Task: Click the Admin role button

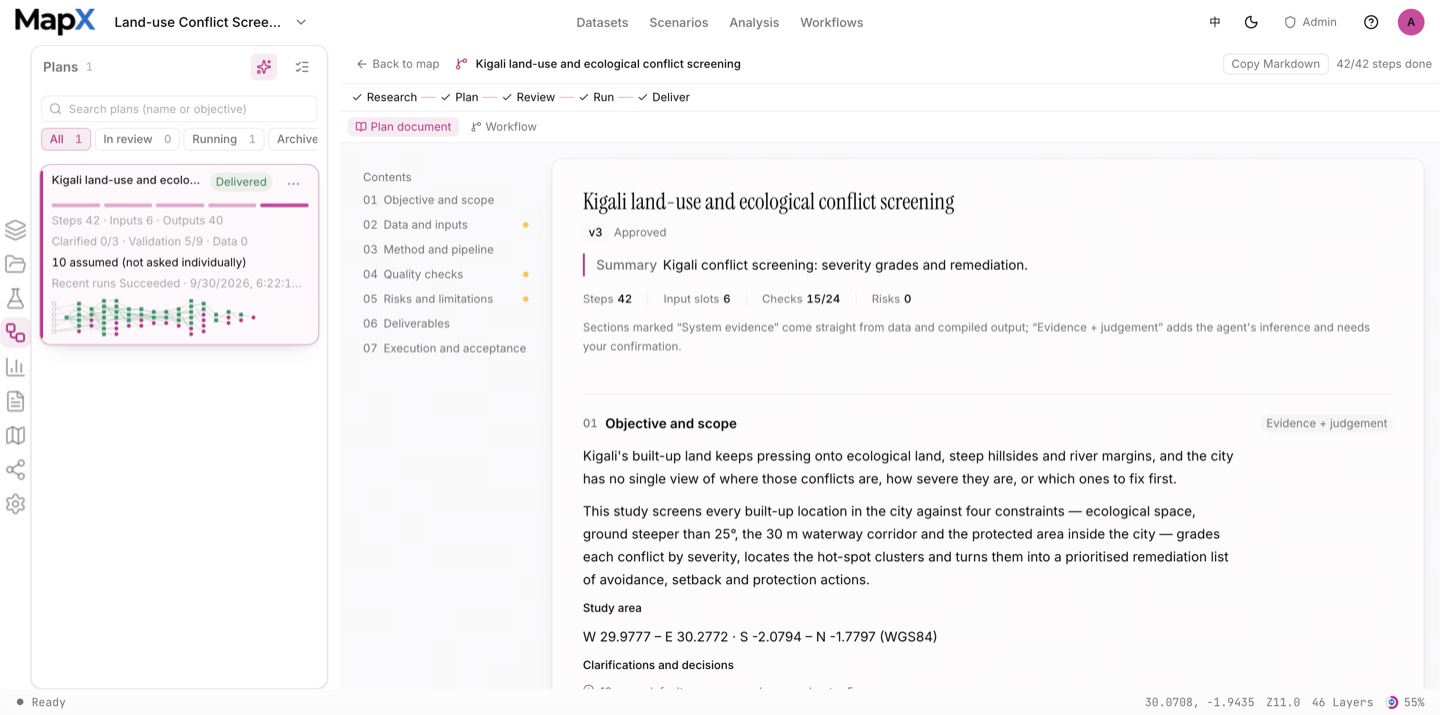Action: [1310, 22]
